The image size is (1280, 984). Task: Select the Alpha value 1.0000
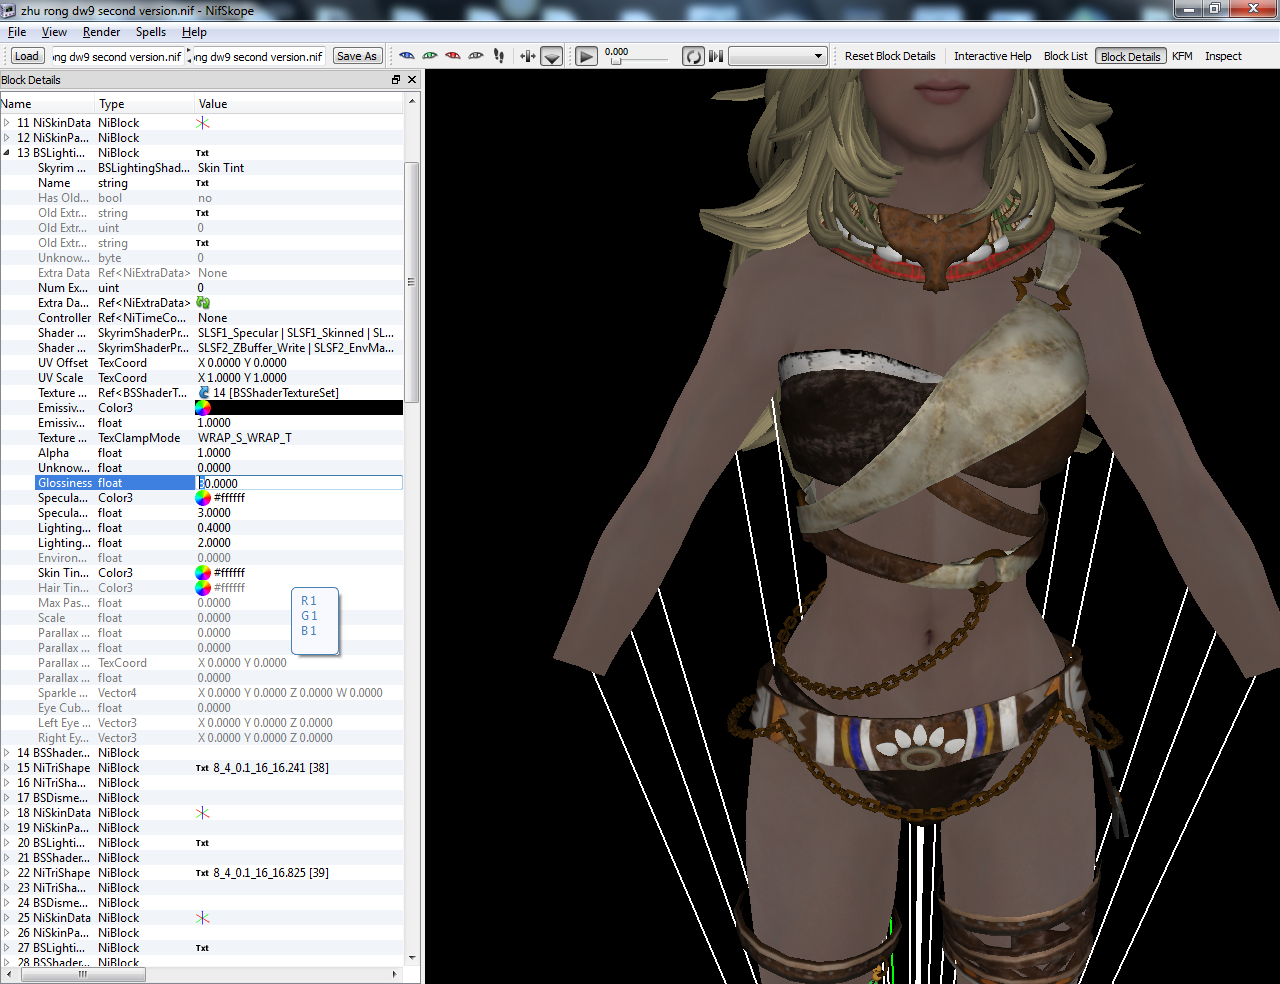[x=214, y=453]
